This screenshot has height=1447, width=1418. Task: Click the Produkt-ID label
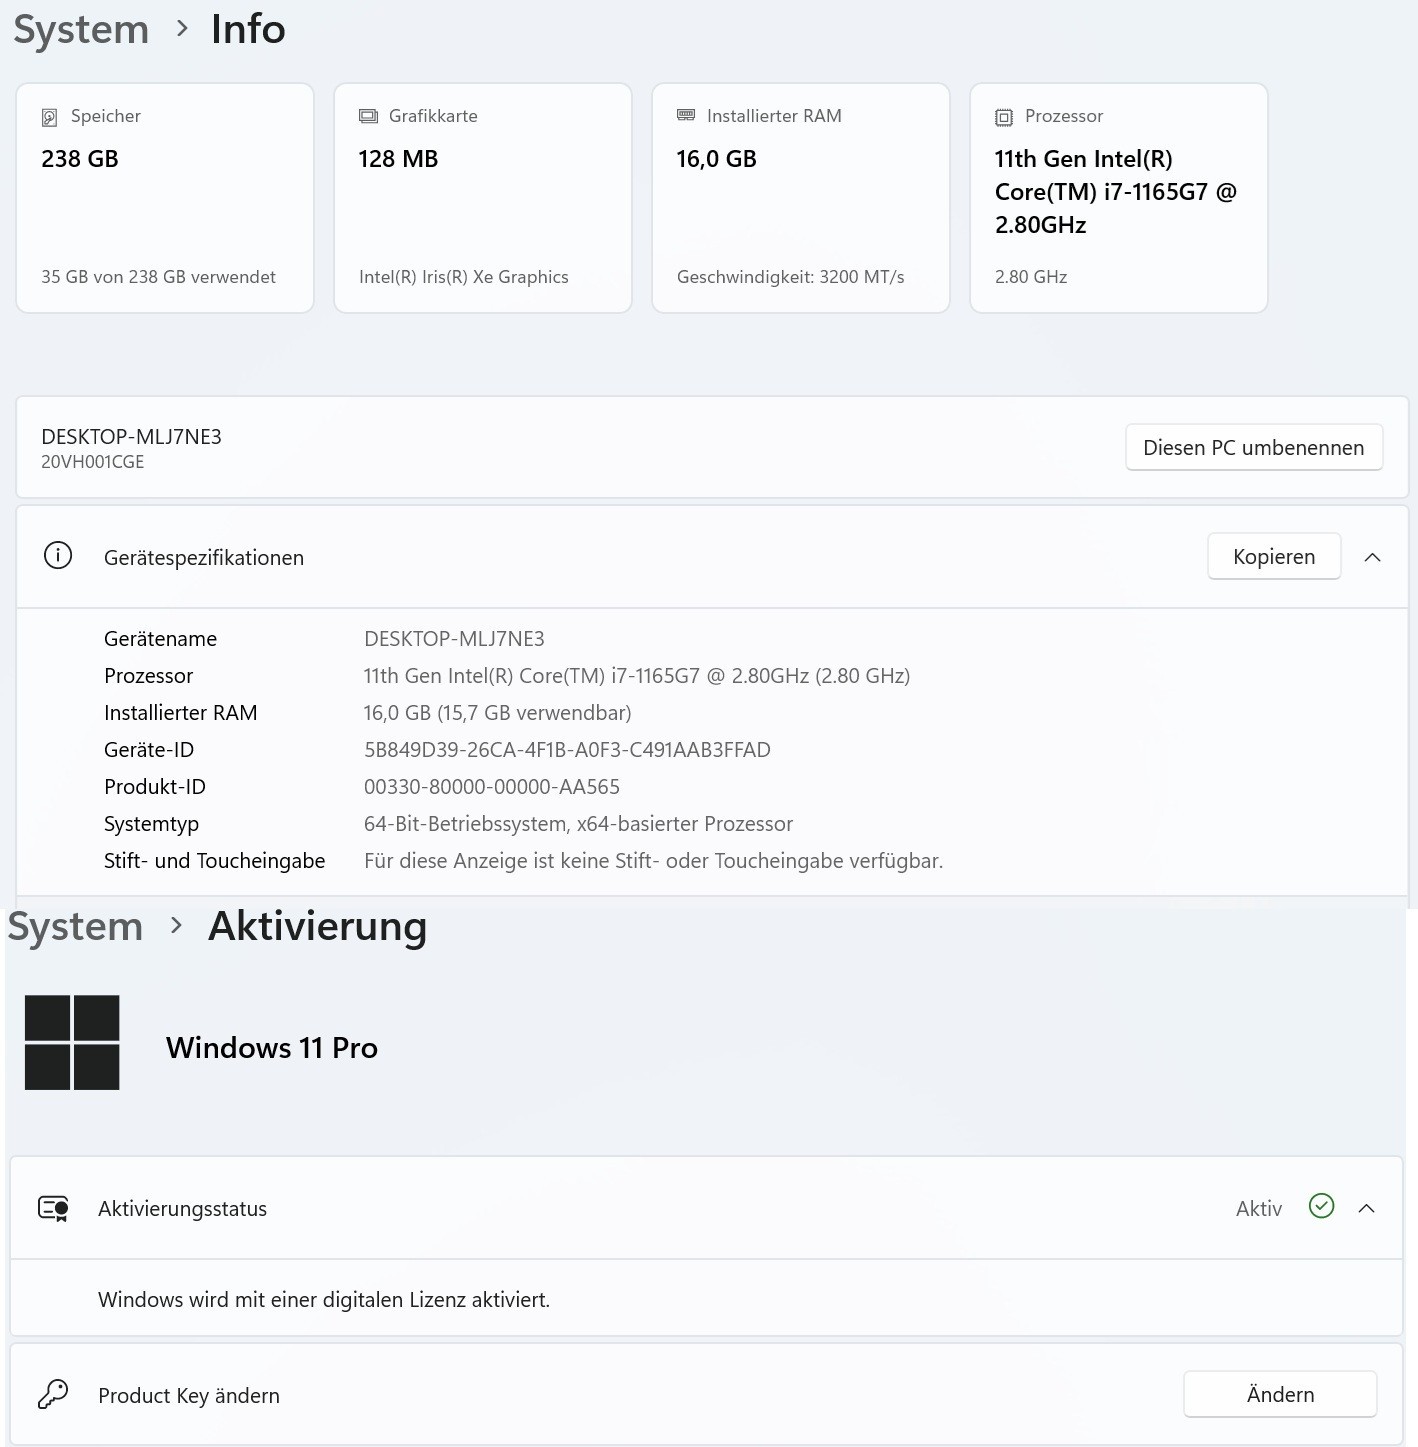155,786
